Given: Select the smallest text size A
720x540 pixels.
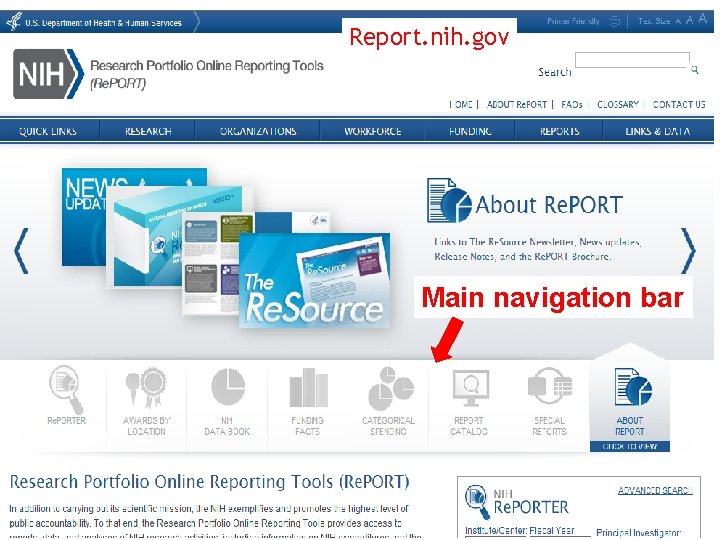Looking at the screenshot, I should click(678, 22).
